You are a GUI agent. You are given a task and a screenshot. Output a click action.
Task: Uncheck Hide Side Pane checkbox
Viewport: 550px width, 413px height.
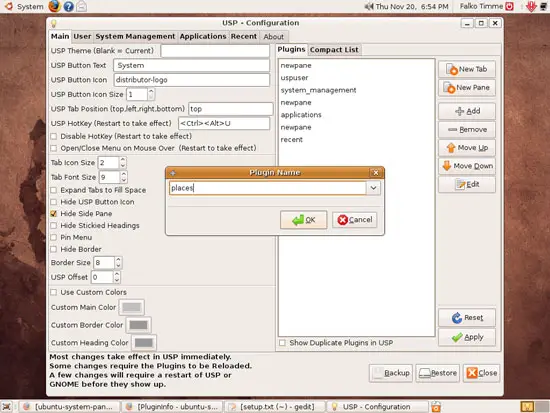pyautogui.click(x=54, y=213)
